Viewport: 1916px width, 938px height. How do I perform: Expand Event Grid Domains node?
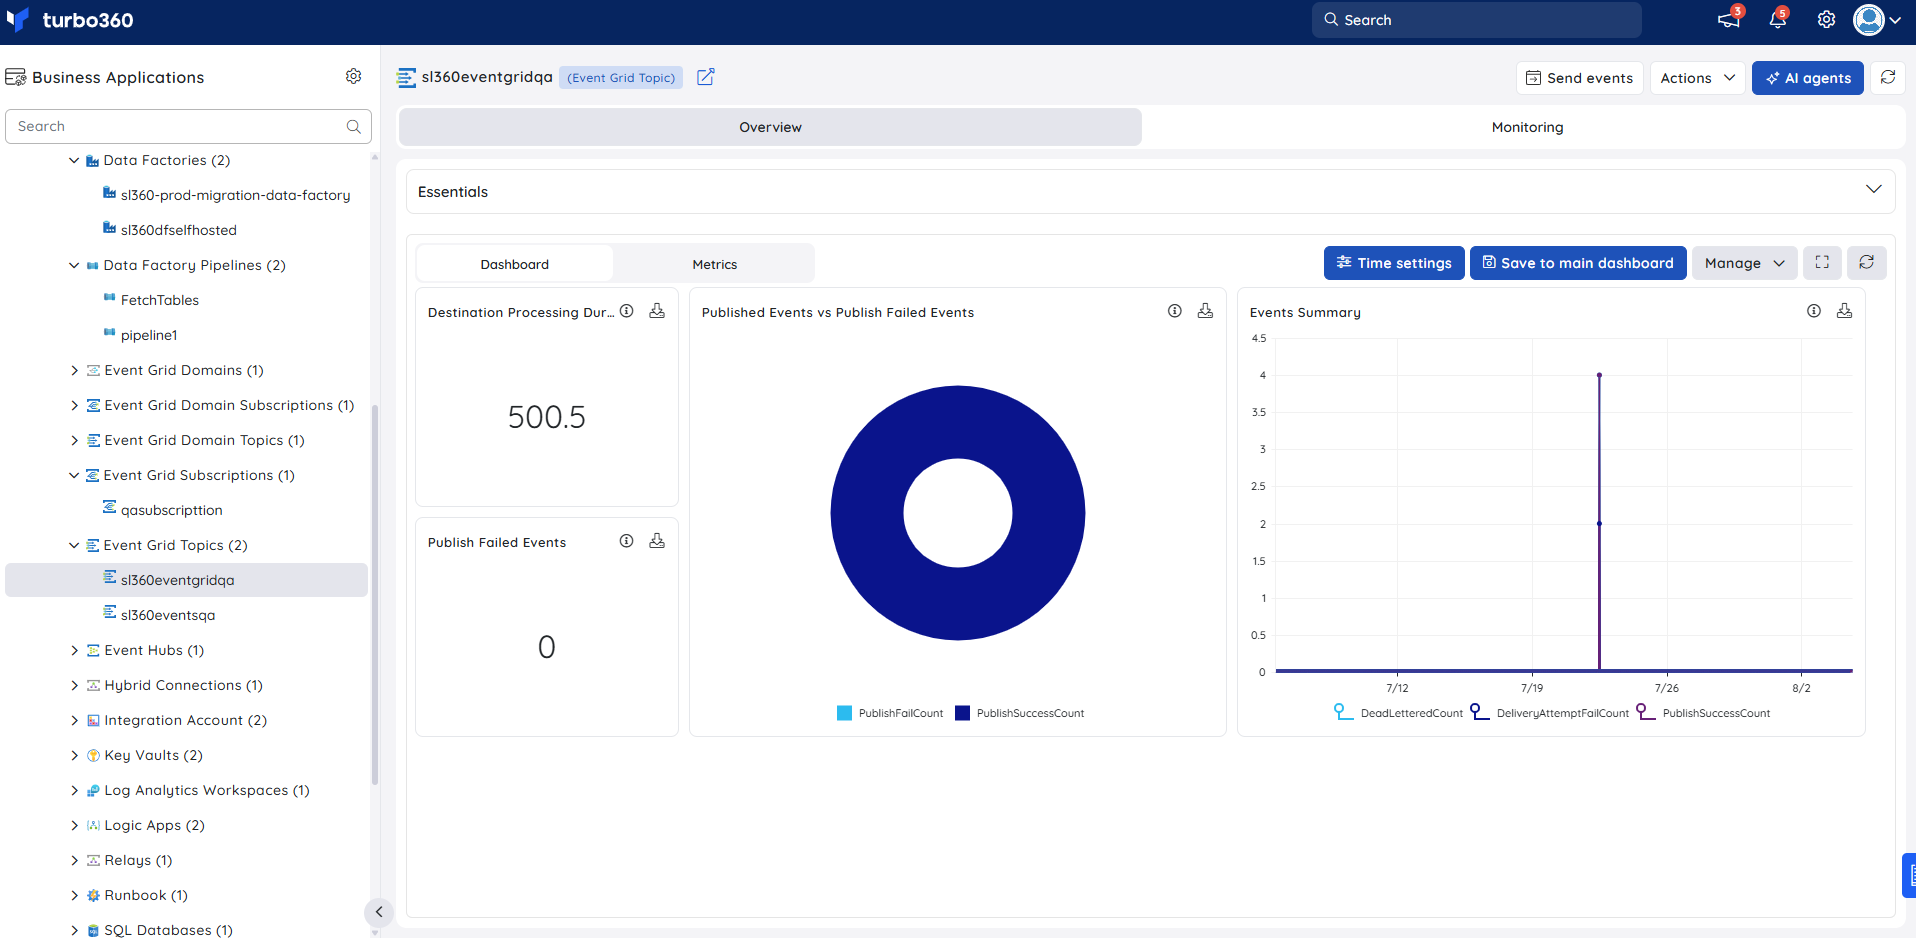pyautogui.click(x=74, y=370)
